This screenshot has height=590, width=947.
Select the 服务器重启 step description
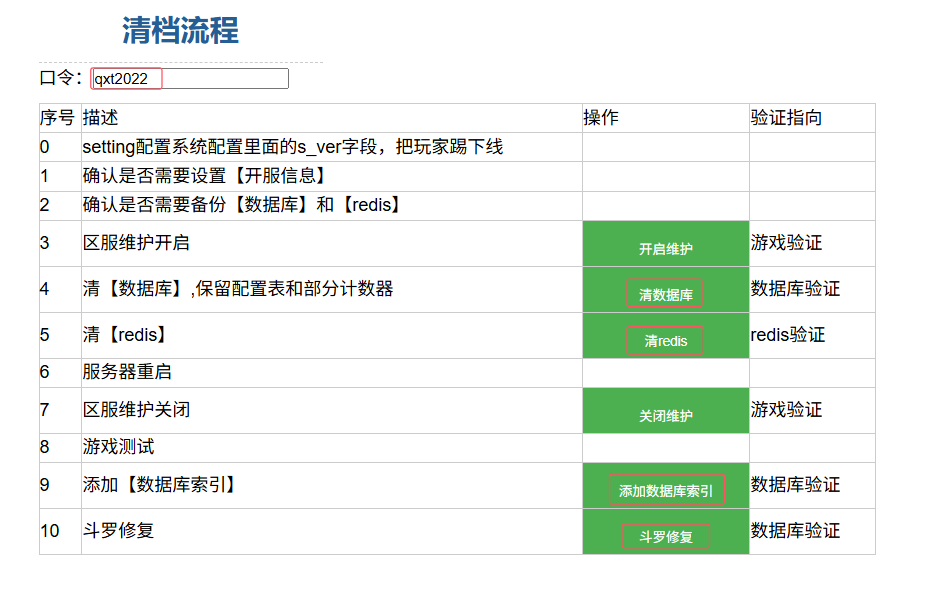[127, 372]
